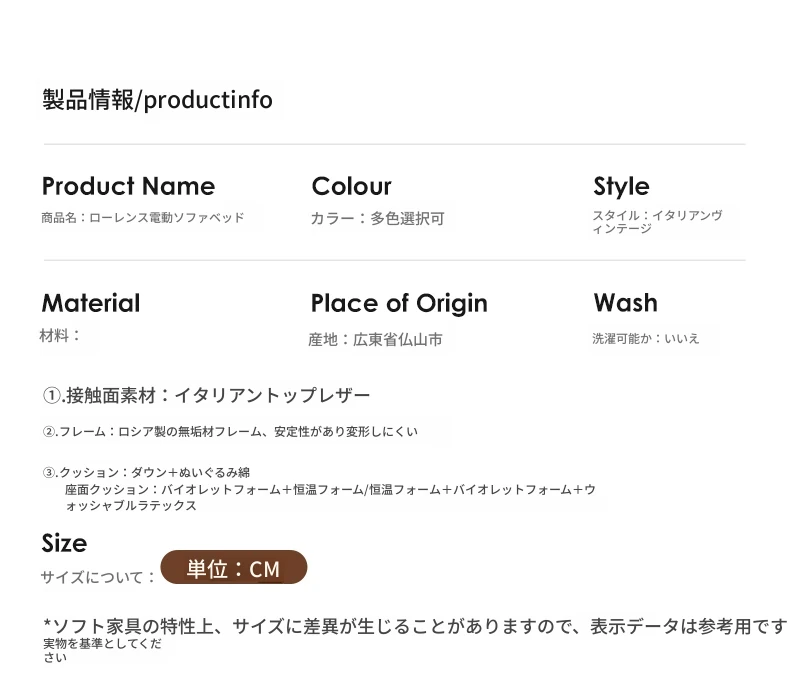Screen dimensions: 790x695
Task: Click the フレーム Russian solid wood frame line
Action: coord(230,432)
